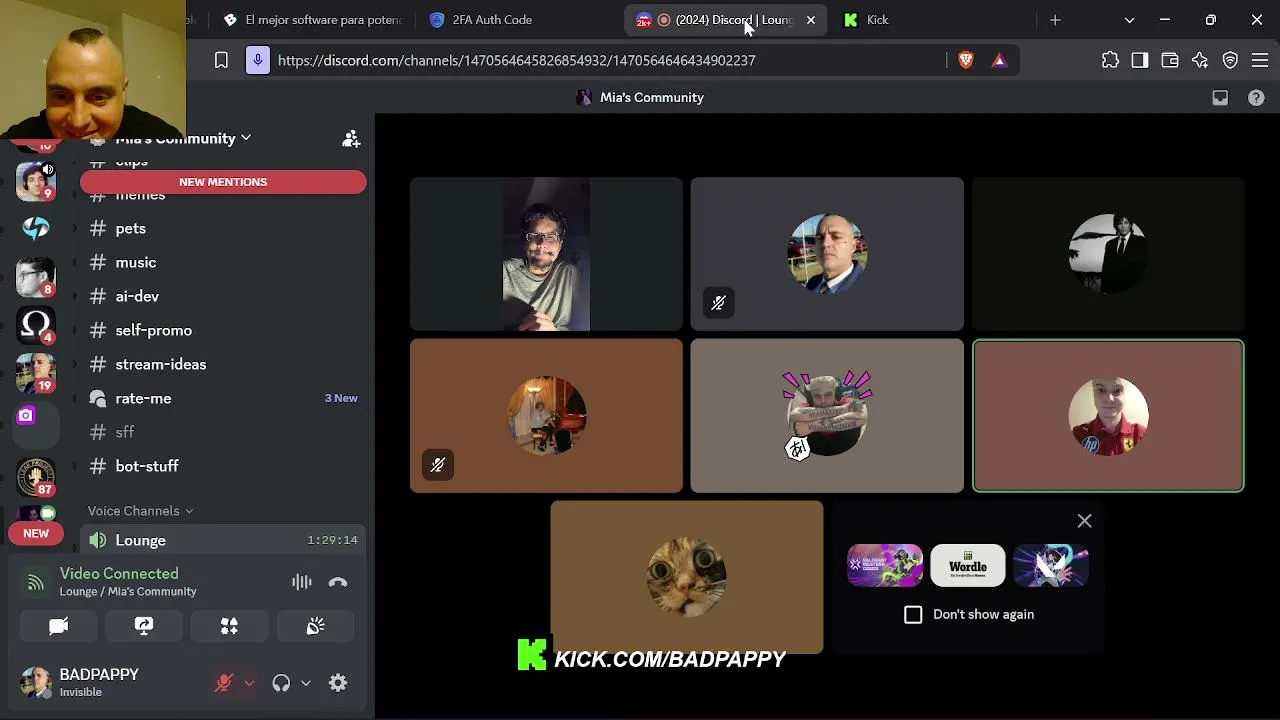Open the Brave VPN icon
Screen dimensions: 1280x720
(1230, 61)
